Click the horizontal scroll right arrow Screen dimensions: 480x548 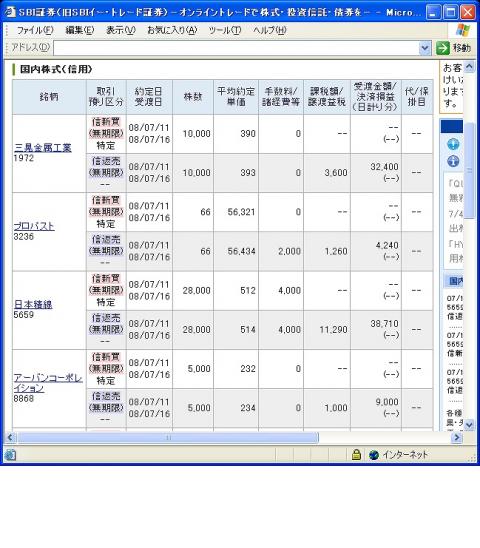457,437
